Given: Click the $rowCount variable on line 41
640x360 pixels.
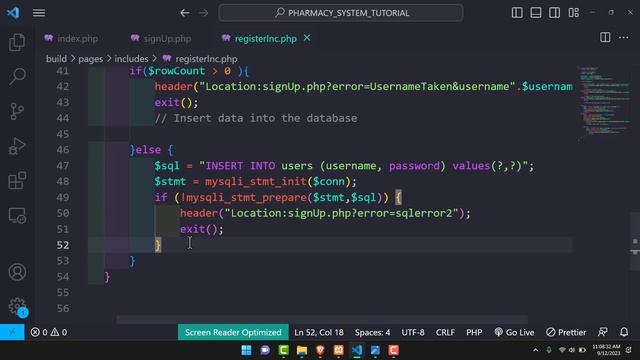Looking at the screenshot, I should pos(176,71).
